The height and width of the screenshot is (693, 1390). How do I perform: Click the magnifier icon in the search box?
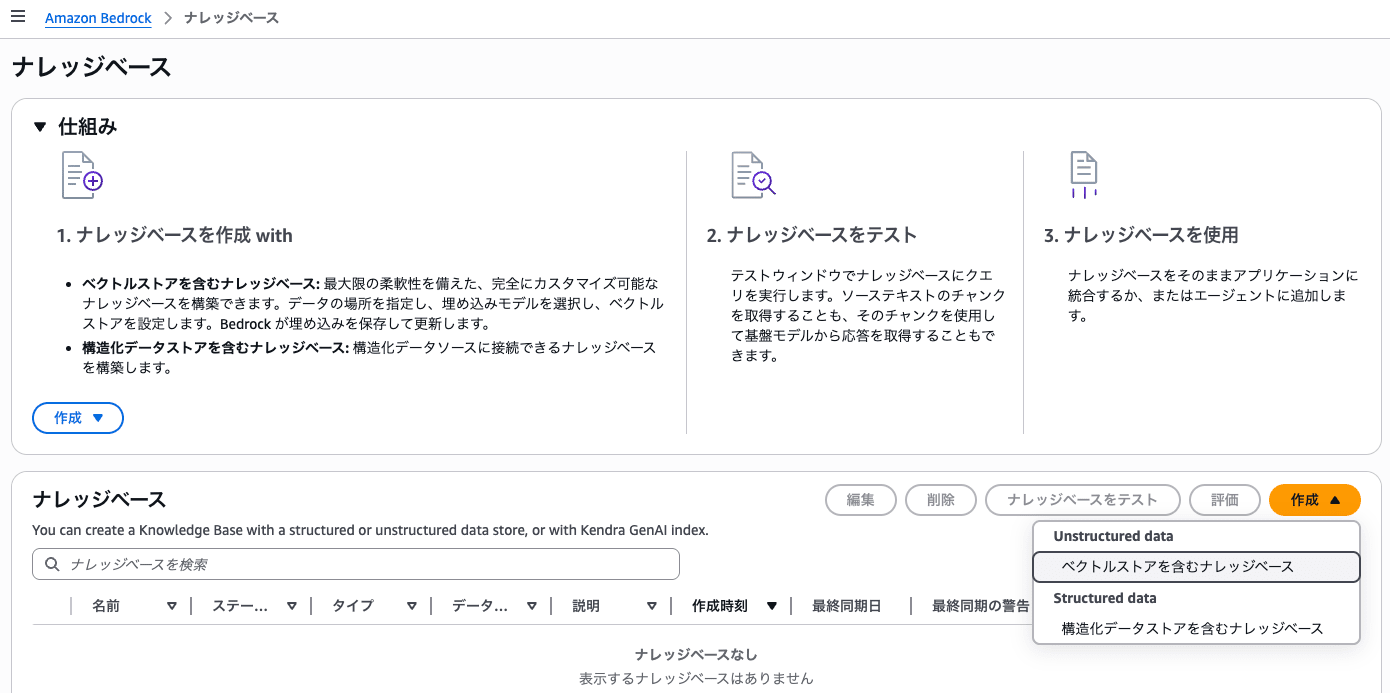[53, 564]
